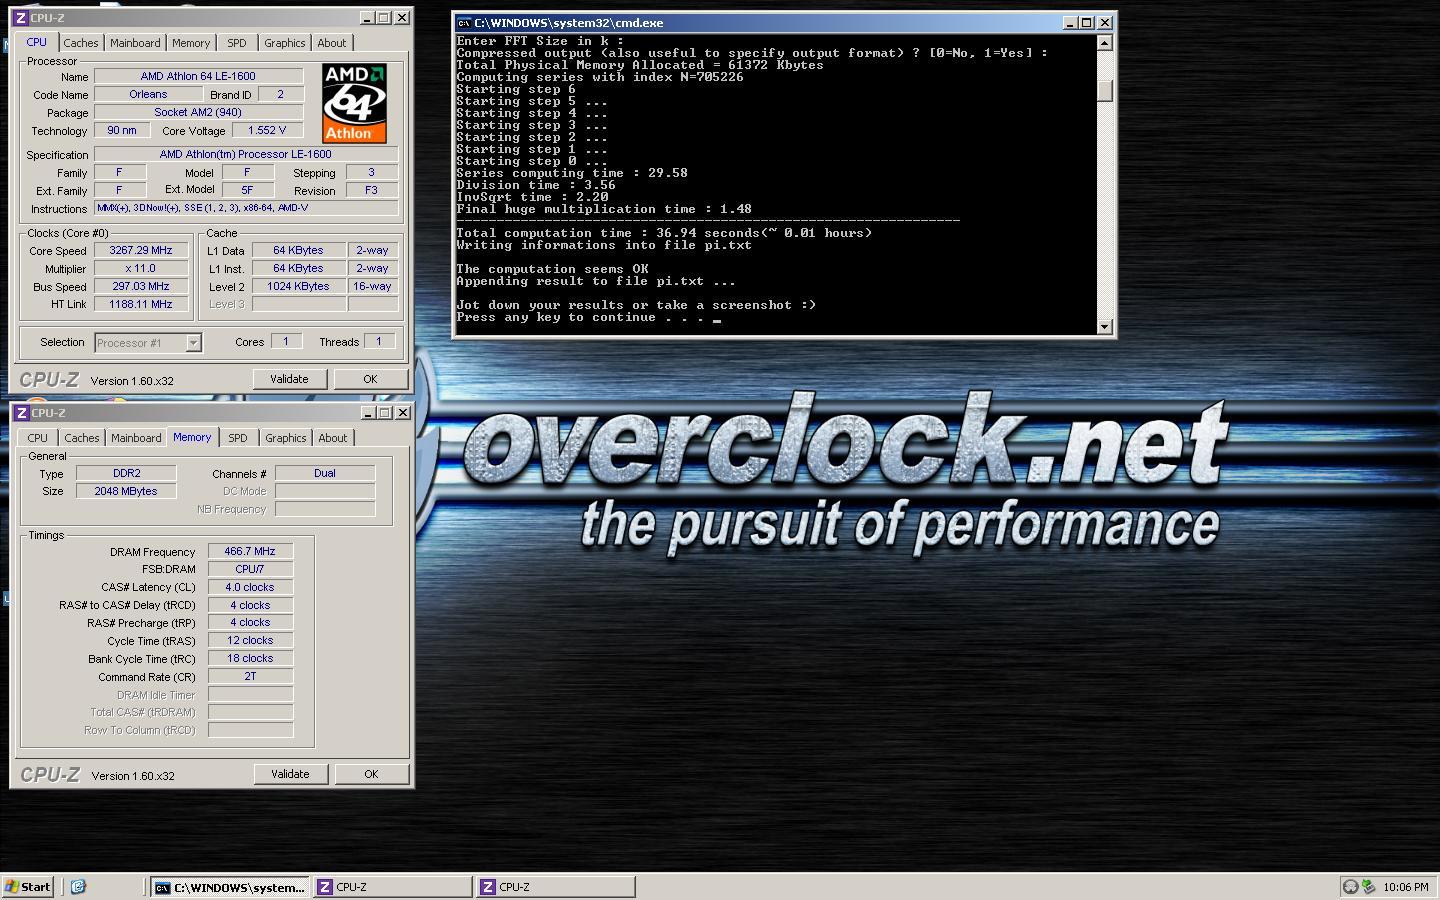
Task: Click the Bus Speed value 297.03 MHz
Action: (140, 286)
